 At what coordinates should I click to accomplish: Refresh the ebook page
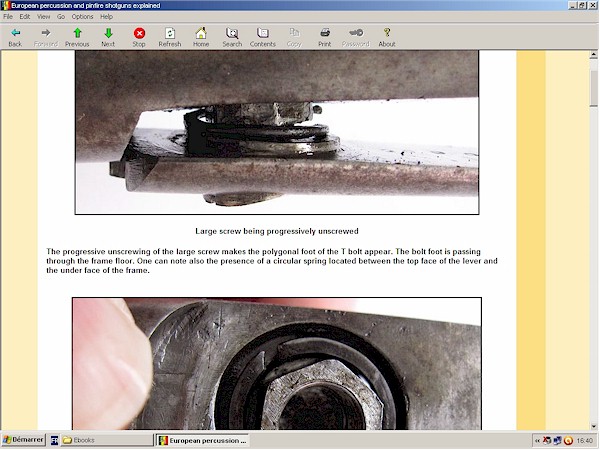[x=170, y=33]
